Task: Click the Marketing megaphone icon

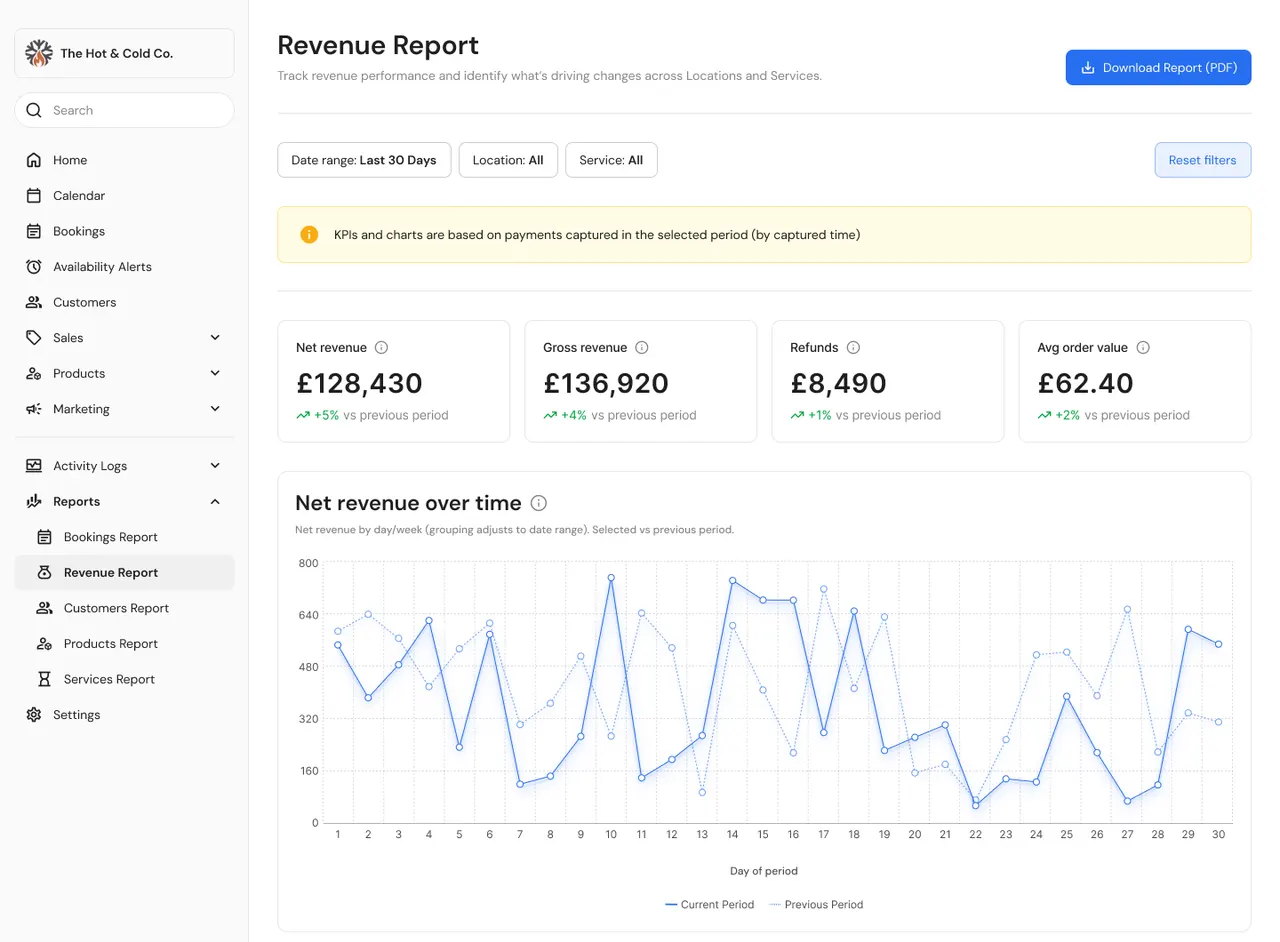Action: tap(34, 409)
